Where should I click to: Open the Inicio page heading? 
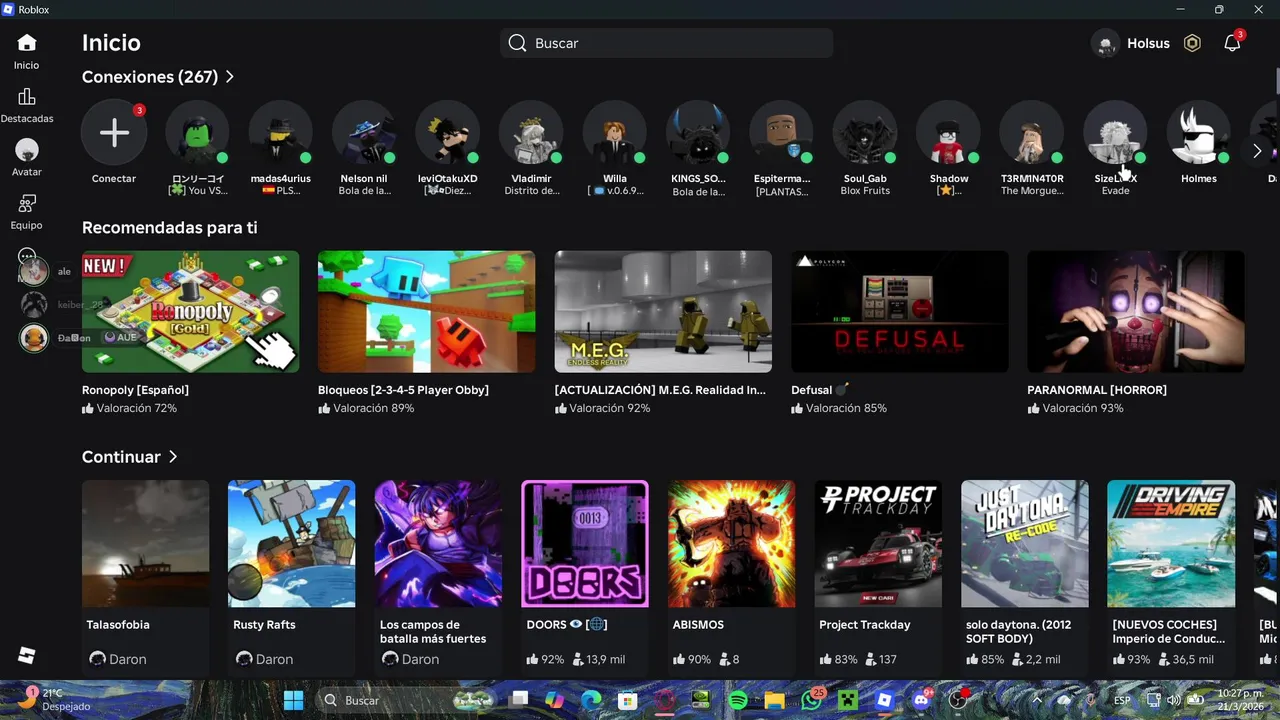point(111,43)
